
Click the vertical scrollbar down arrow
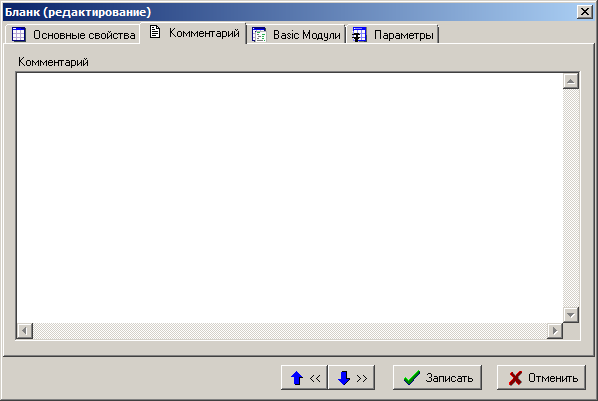[571, 315]
